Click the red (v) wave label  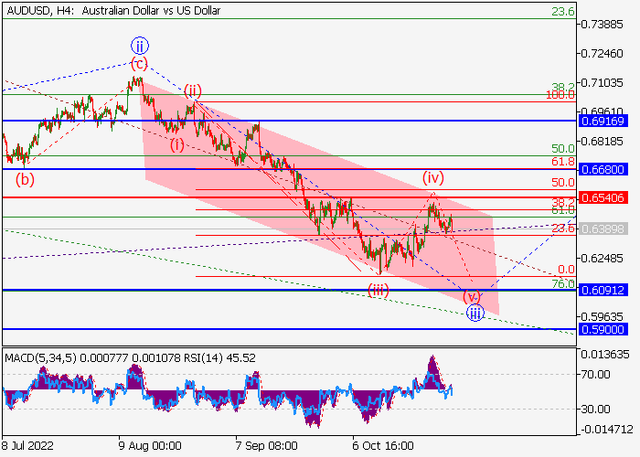473,297
